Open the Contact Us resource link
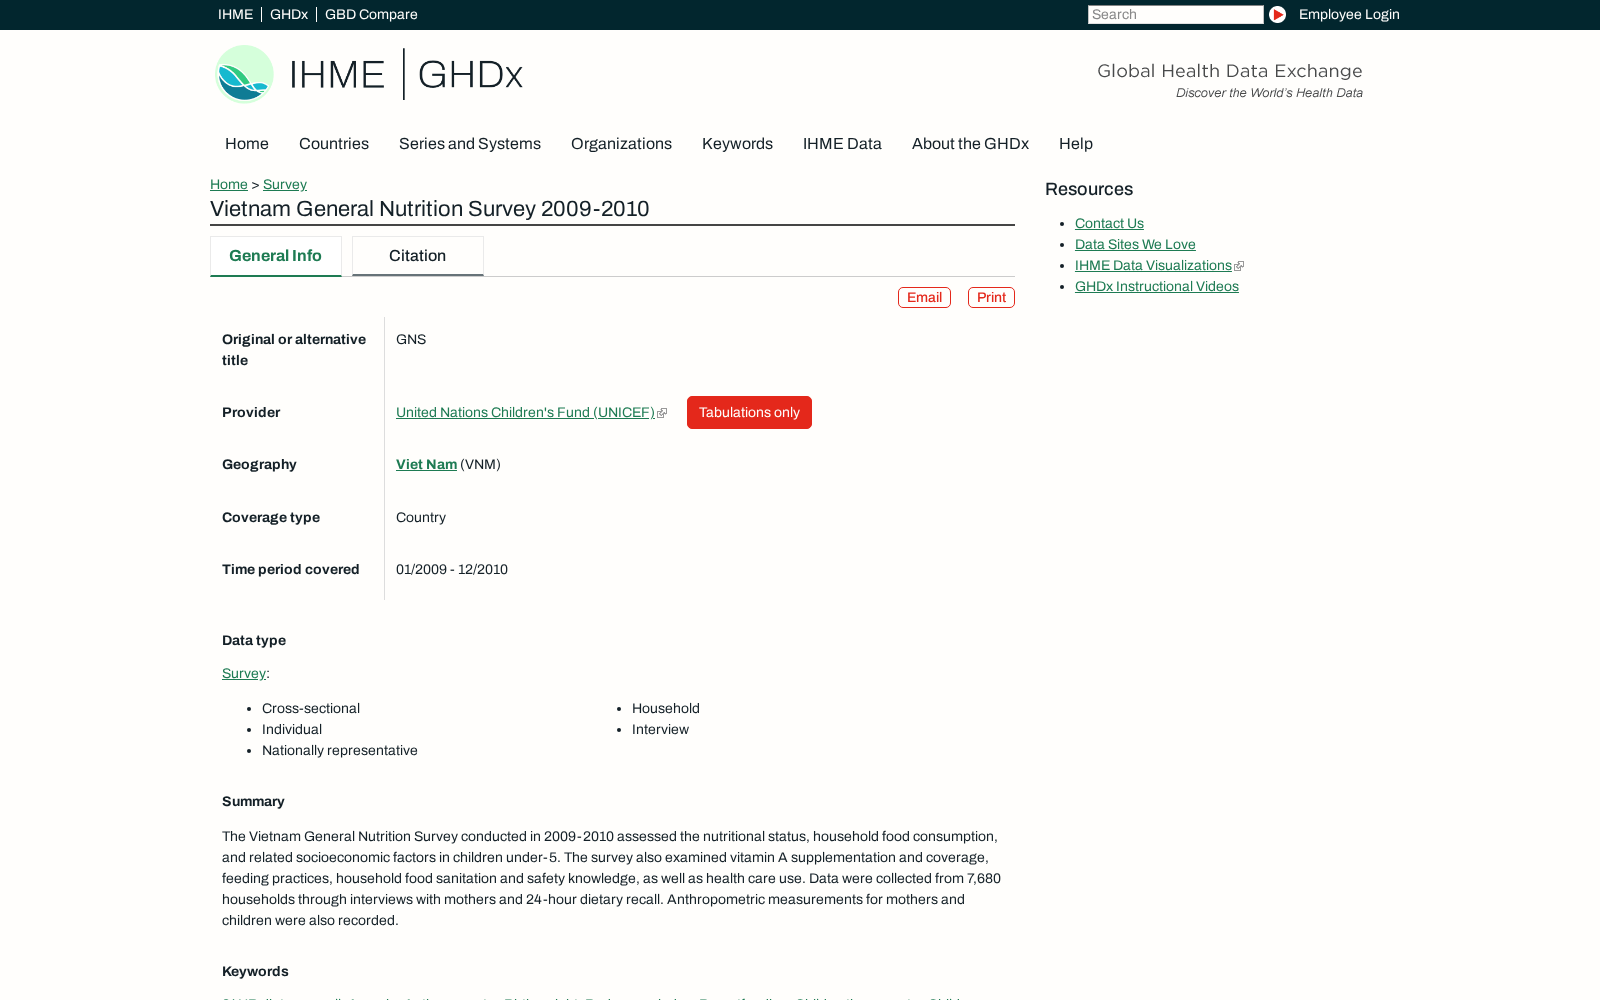Image resolution: width=1600 pixels, height=1000 pixels. click(x=1109, y=223)
